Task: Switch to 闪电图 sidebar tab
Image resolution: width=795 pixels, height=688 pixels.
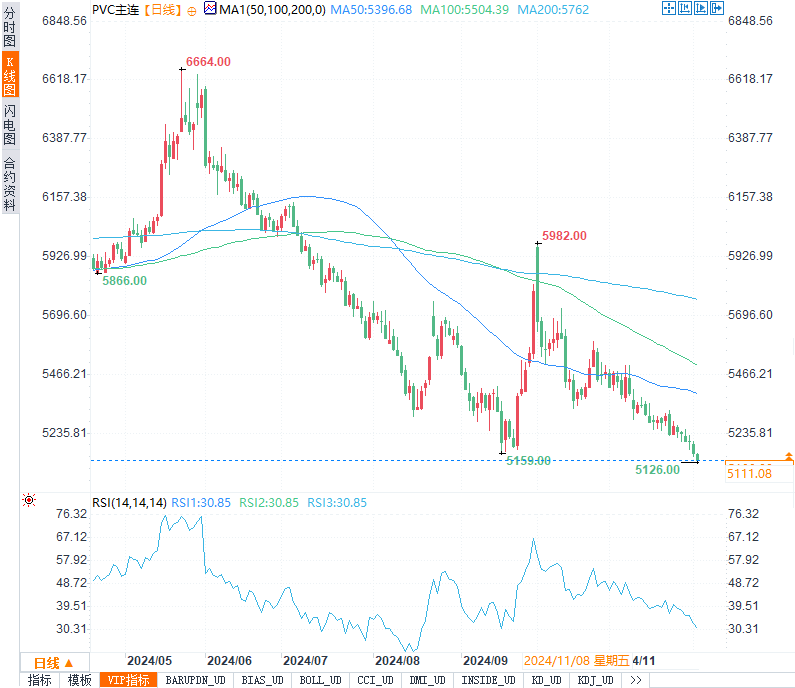Action: point(9,125)
